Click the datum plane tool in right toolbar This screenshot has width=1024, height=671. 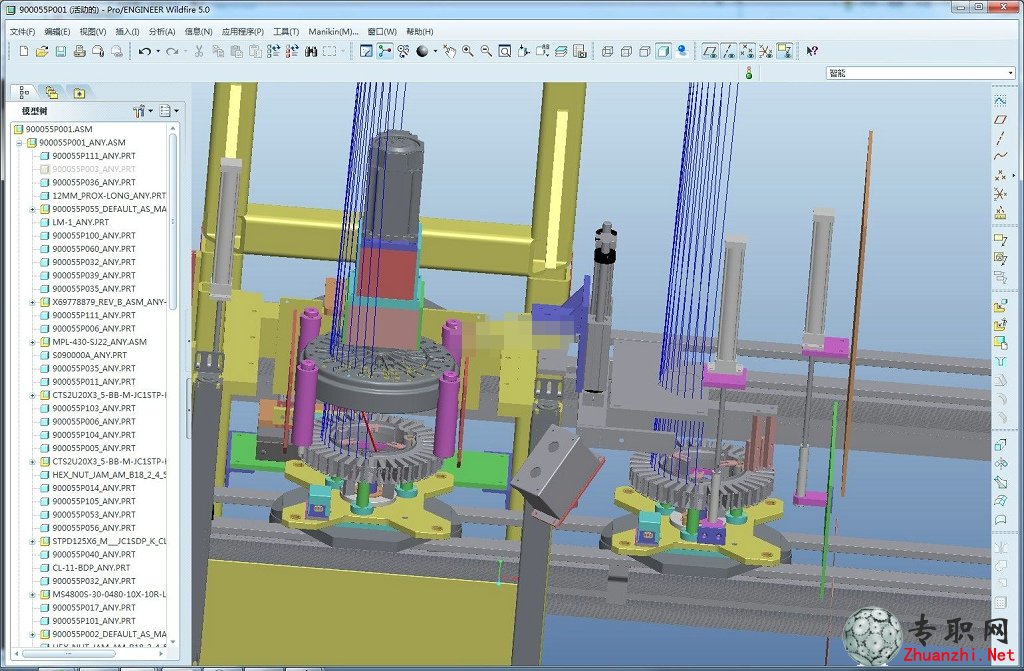[x=1000, y=120]
